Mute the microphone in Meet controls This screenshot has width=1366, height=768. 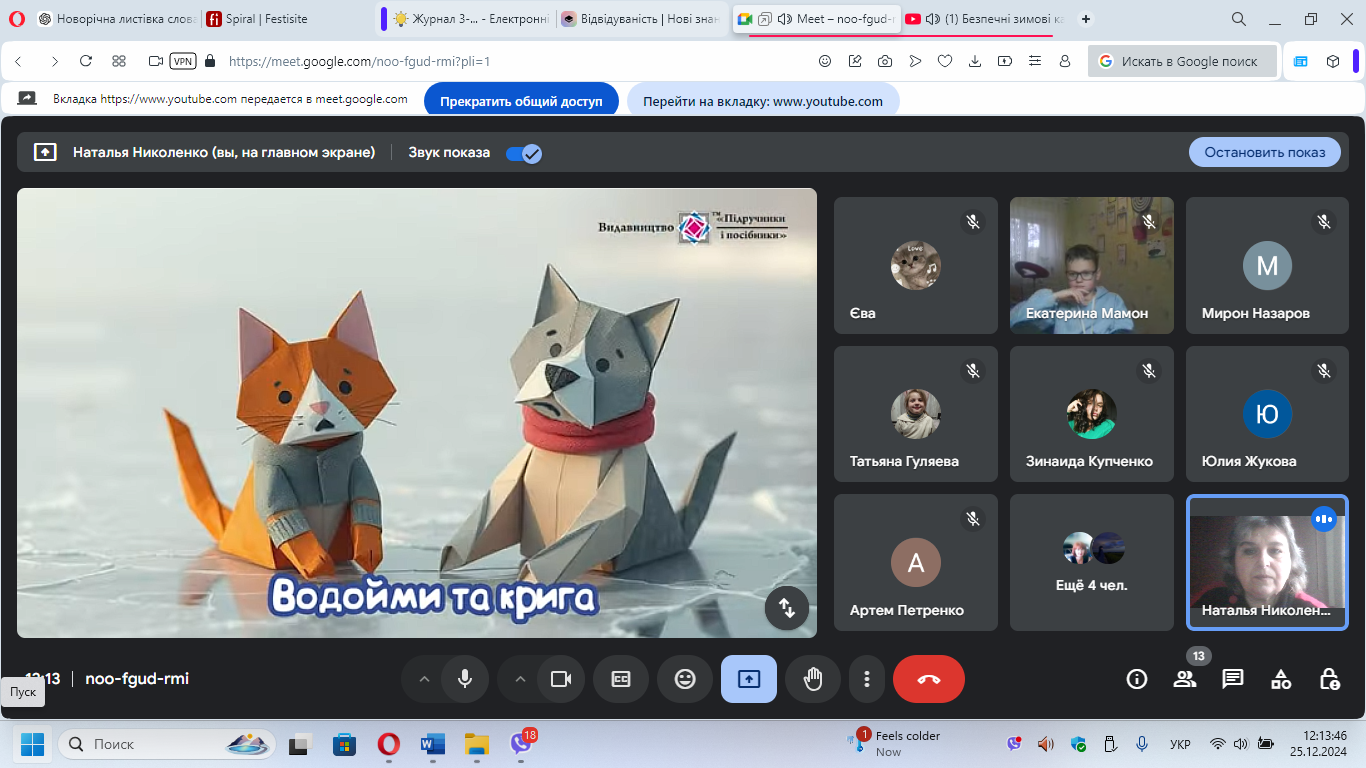[x=465, y=679]
